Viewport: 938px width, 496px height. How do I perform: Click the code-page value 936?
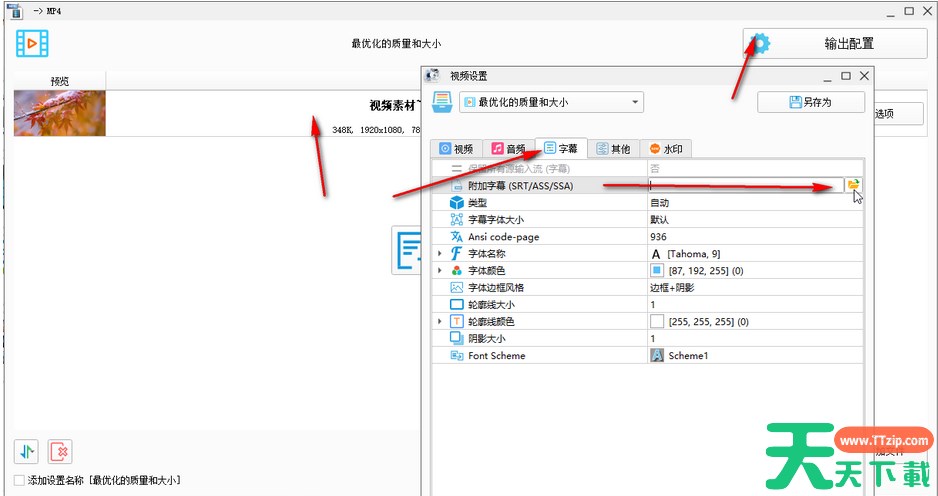[x=659, y=237]
